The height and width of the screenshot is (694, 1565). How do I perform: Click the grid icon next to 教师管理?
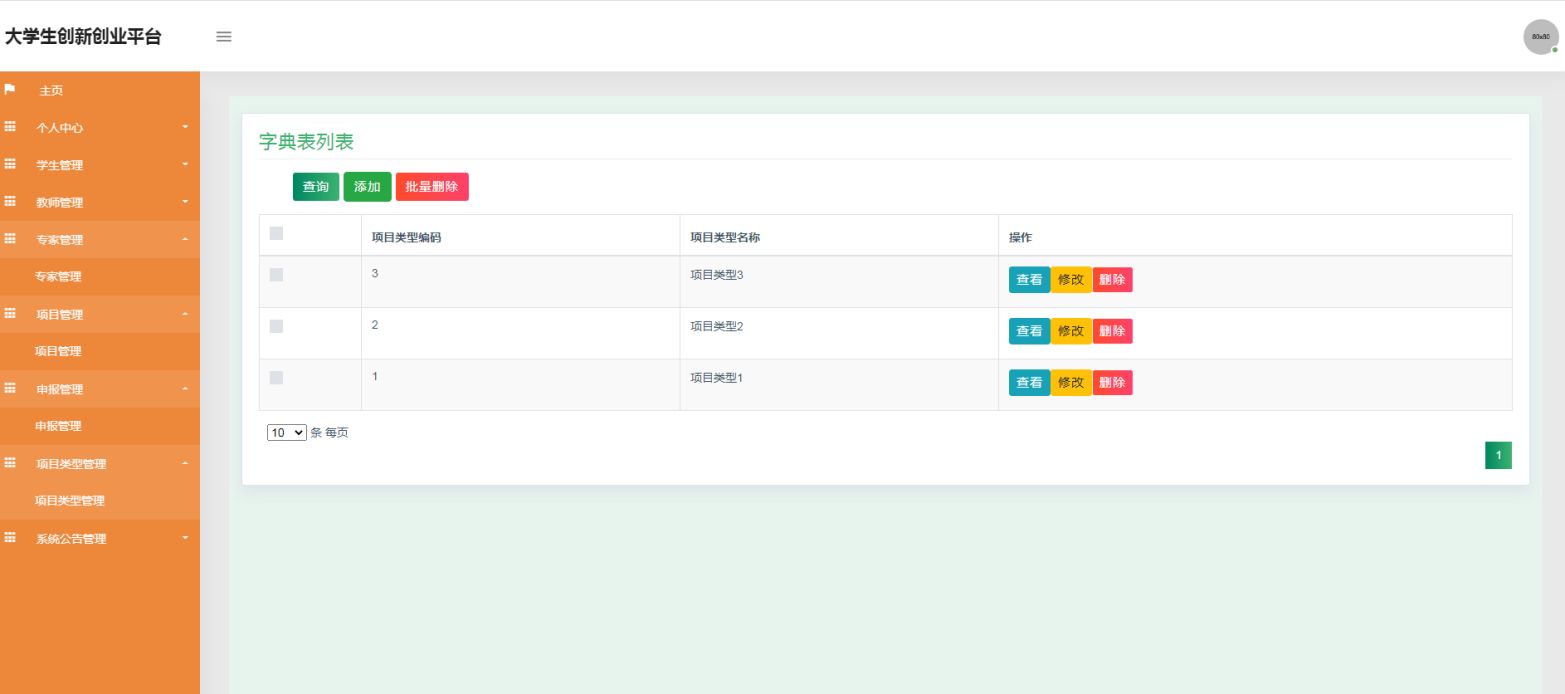coord(10,201)
